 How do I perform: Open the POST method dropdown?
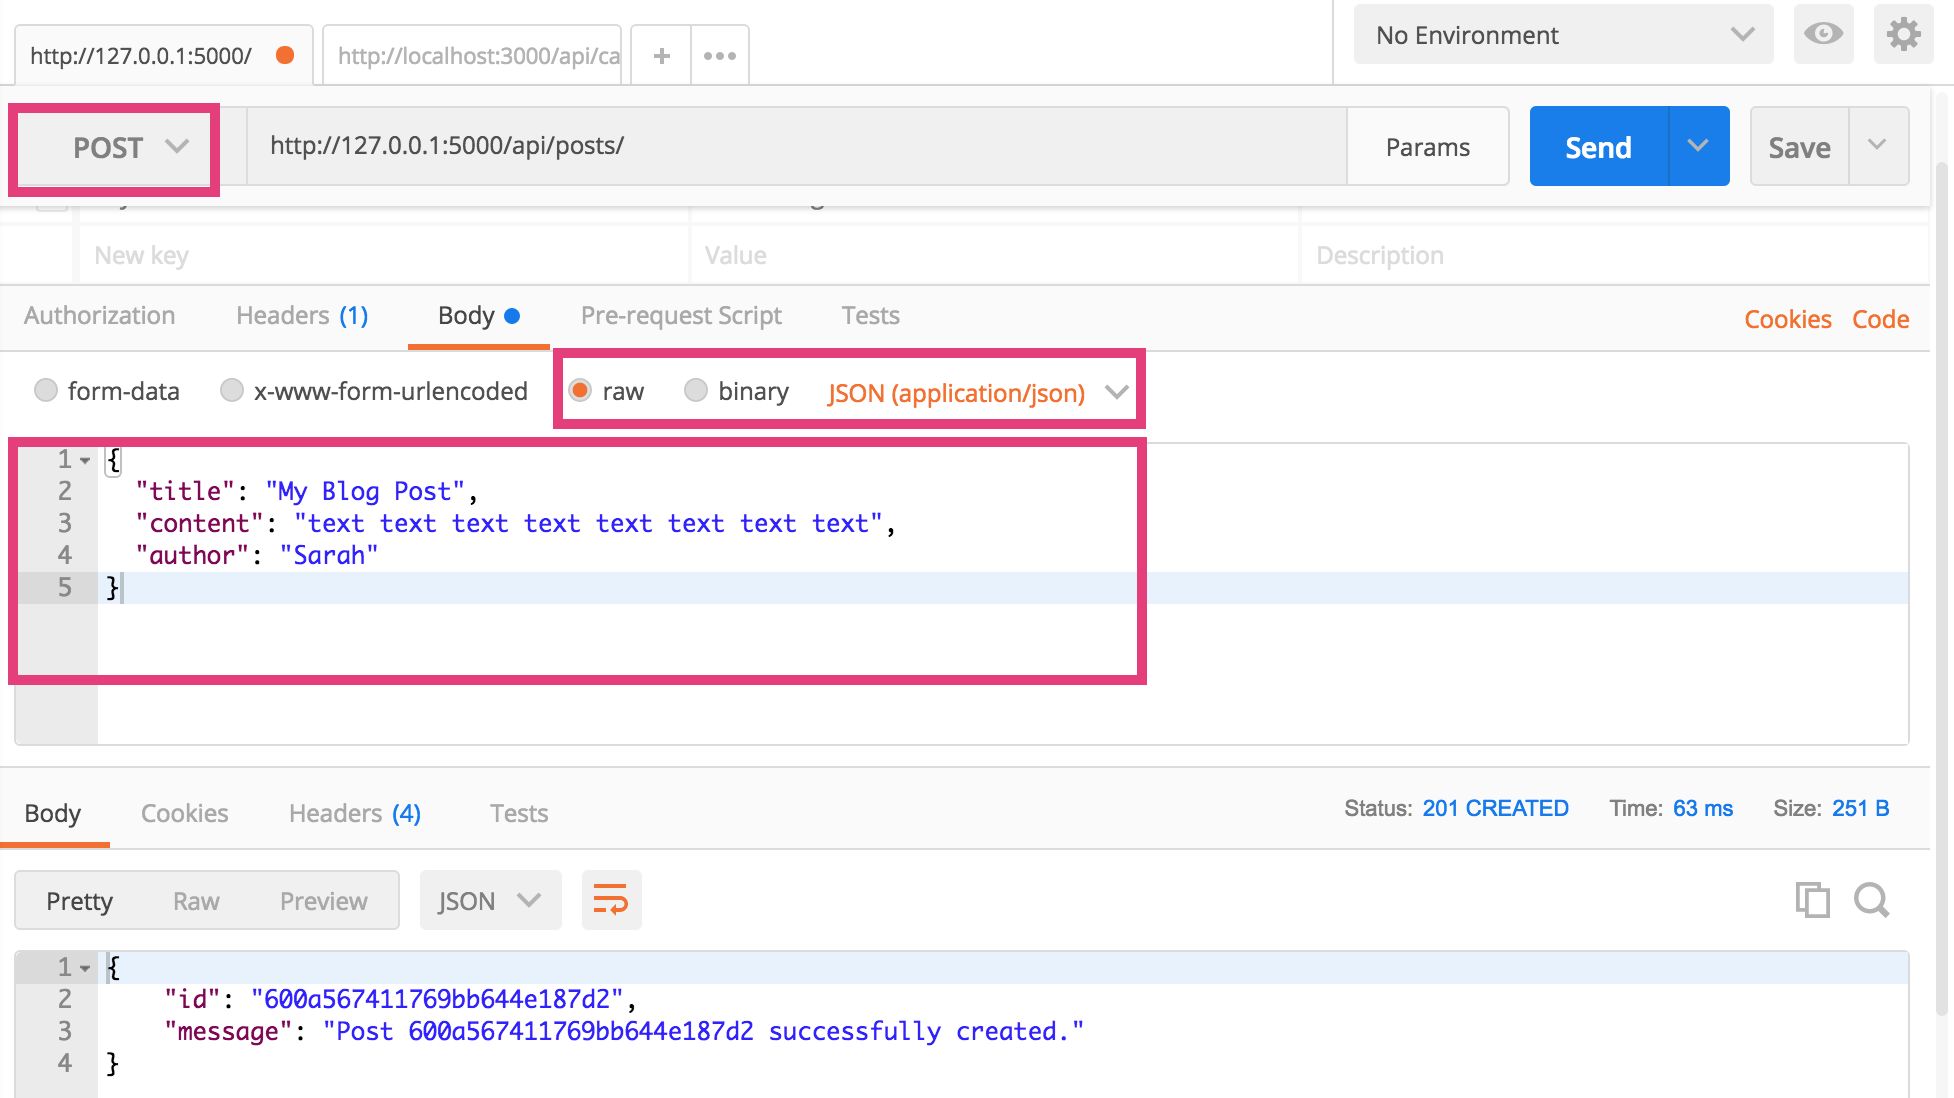coord(128,148)
